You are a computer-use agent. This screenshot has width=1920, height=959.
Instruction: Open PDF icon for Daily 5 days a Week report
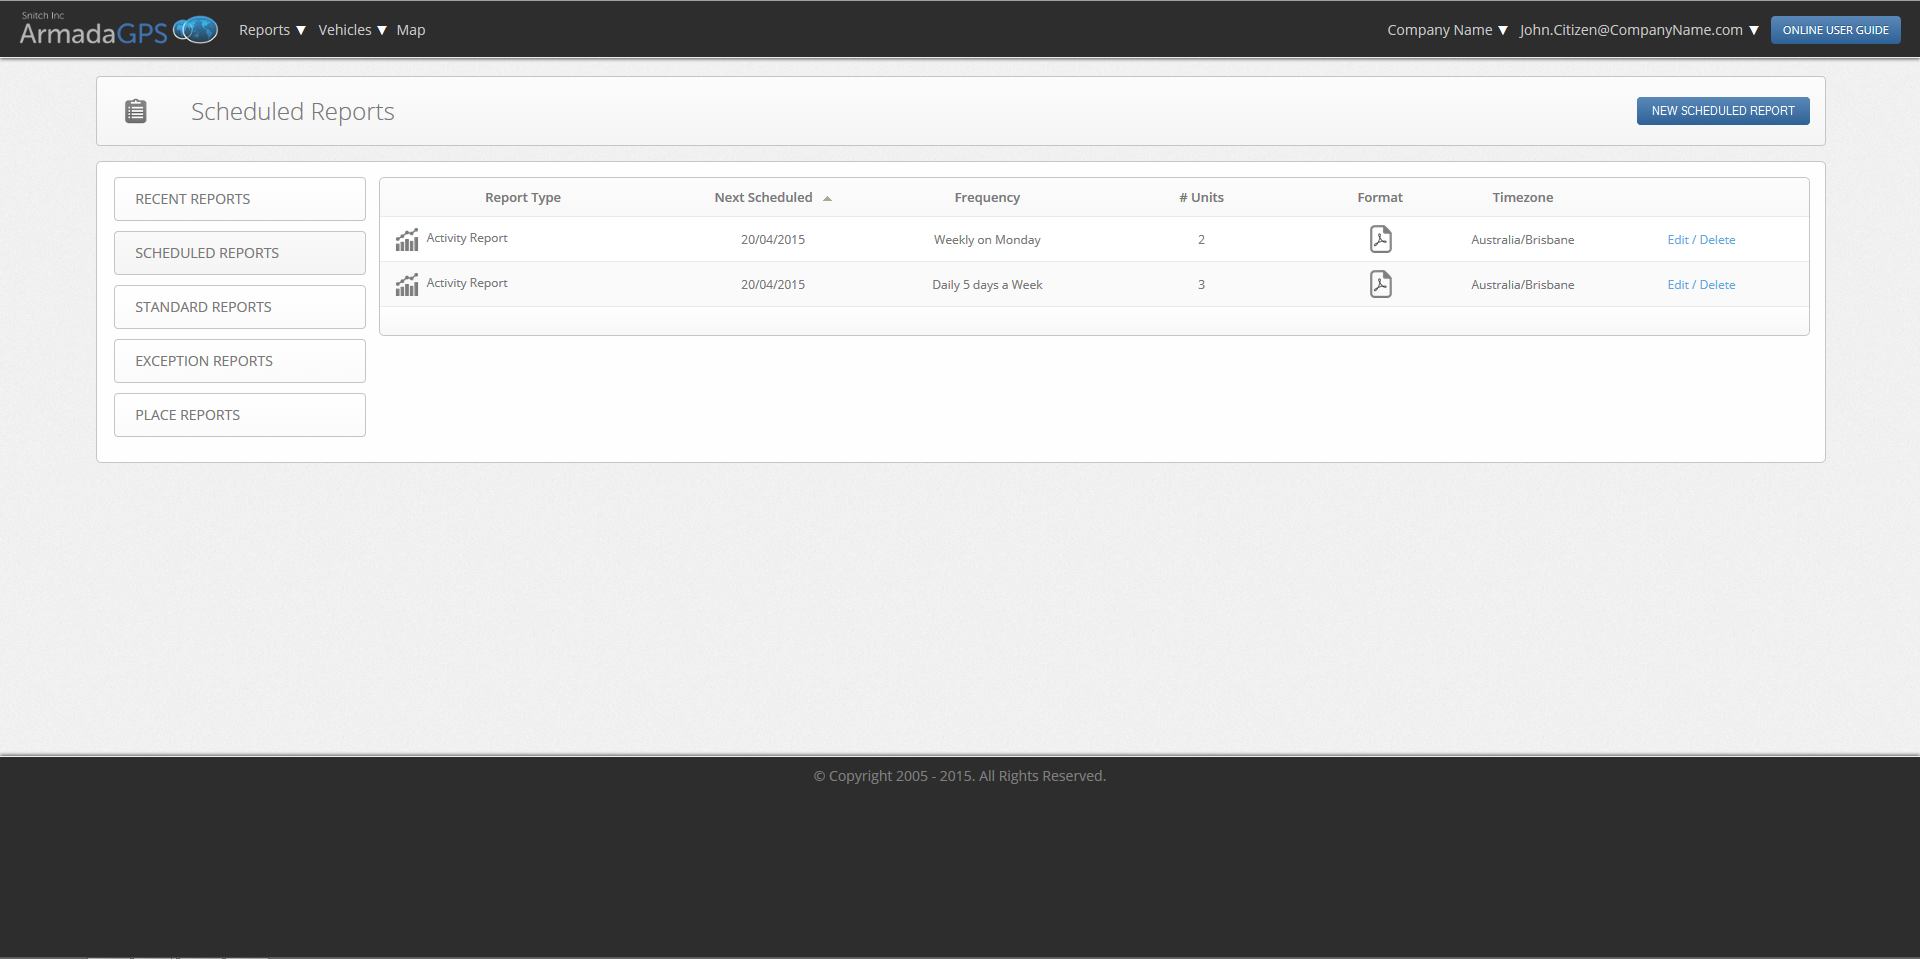pyautogui.click(x=1380, y=284)
